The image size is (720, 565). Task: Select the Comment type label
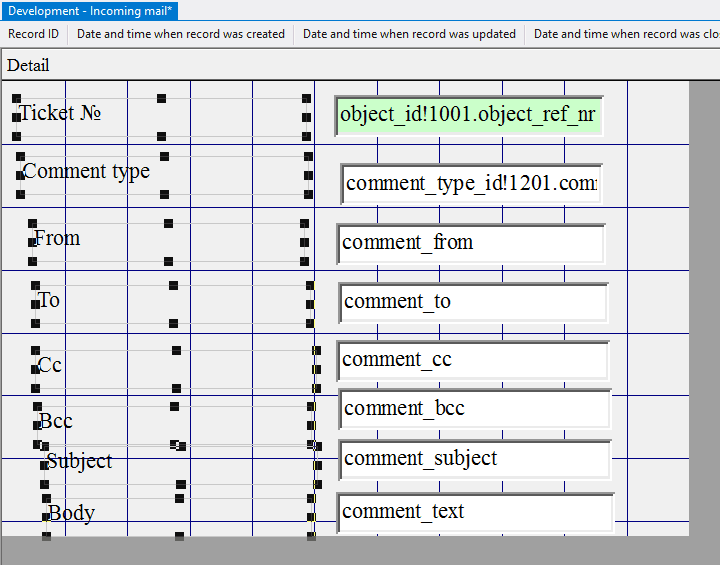[86, 171]
